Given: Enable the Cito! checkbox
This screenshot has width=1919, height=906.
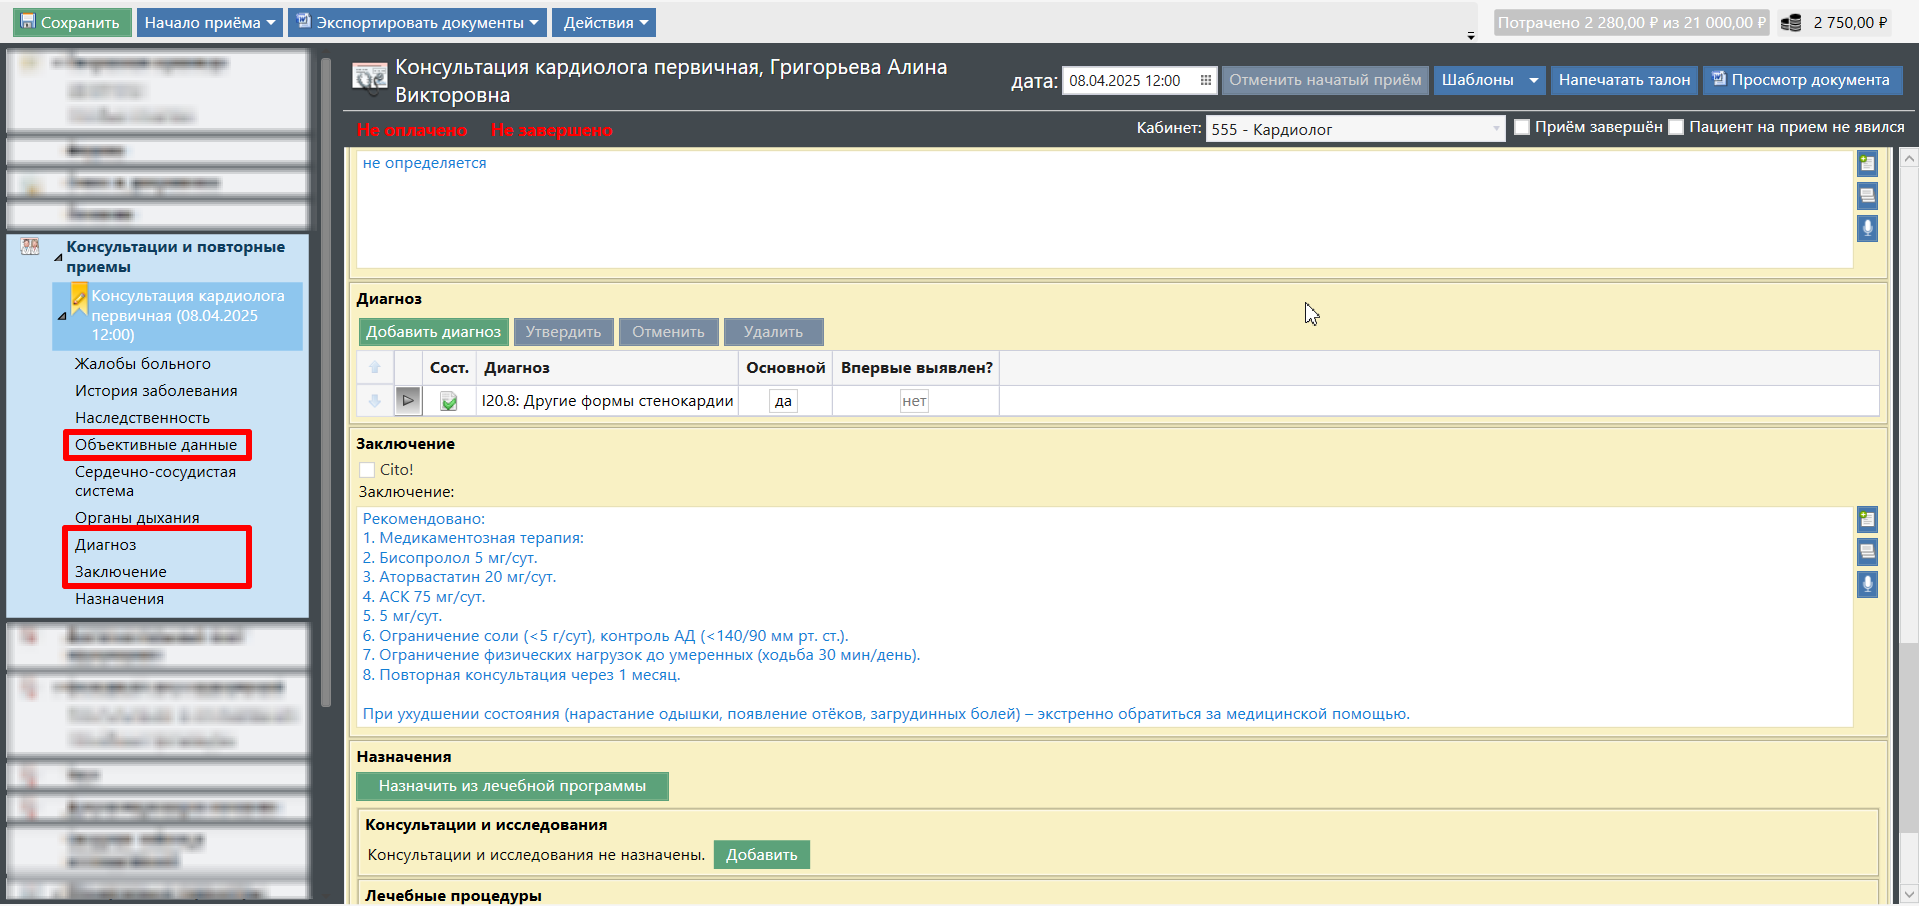Looking at the screenshot, I should tap(367, 470).
